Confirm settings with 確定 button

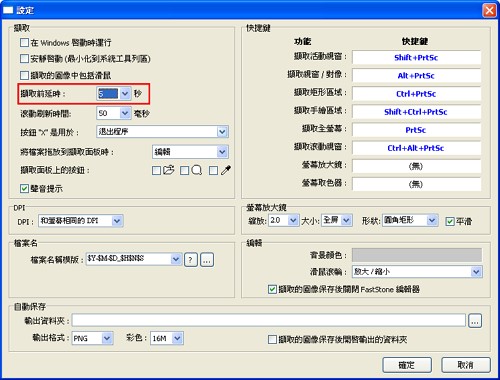(407, 365)
